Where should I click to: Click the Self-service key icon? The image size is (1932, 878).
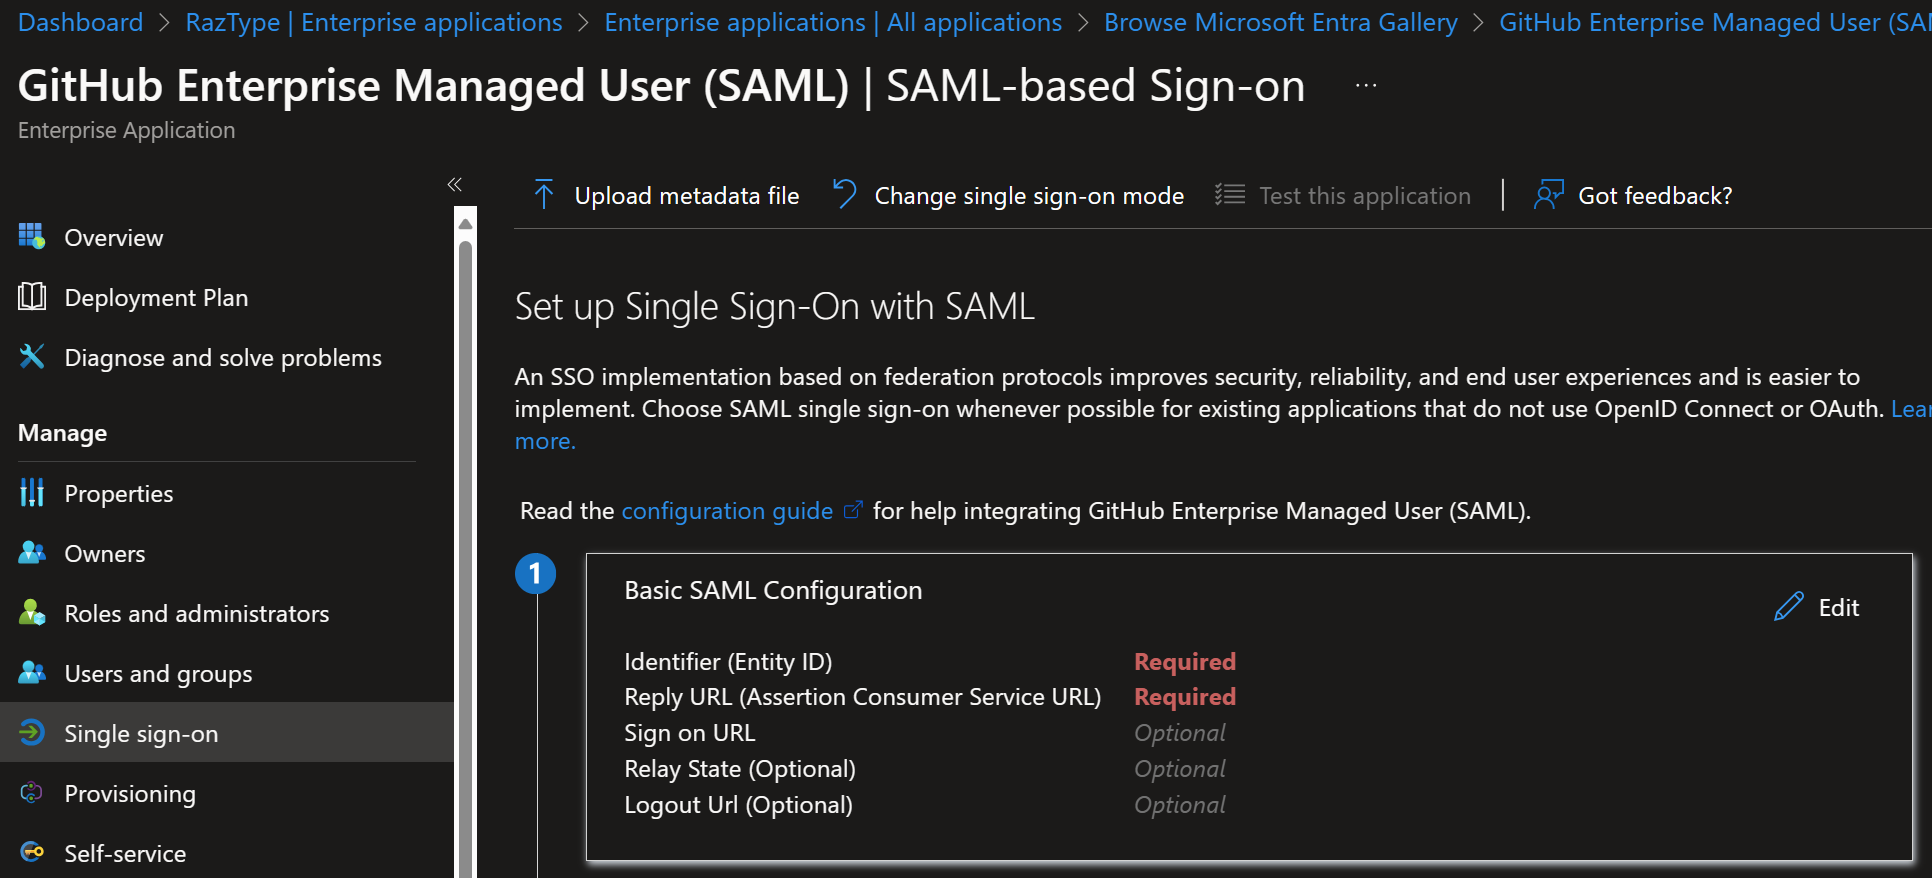point(32,853)
